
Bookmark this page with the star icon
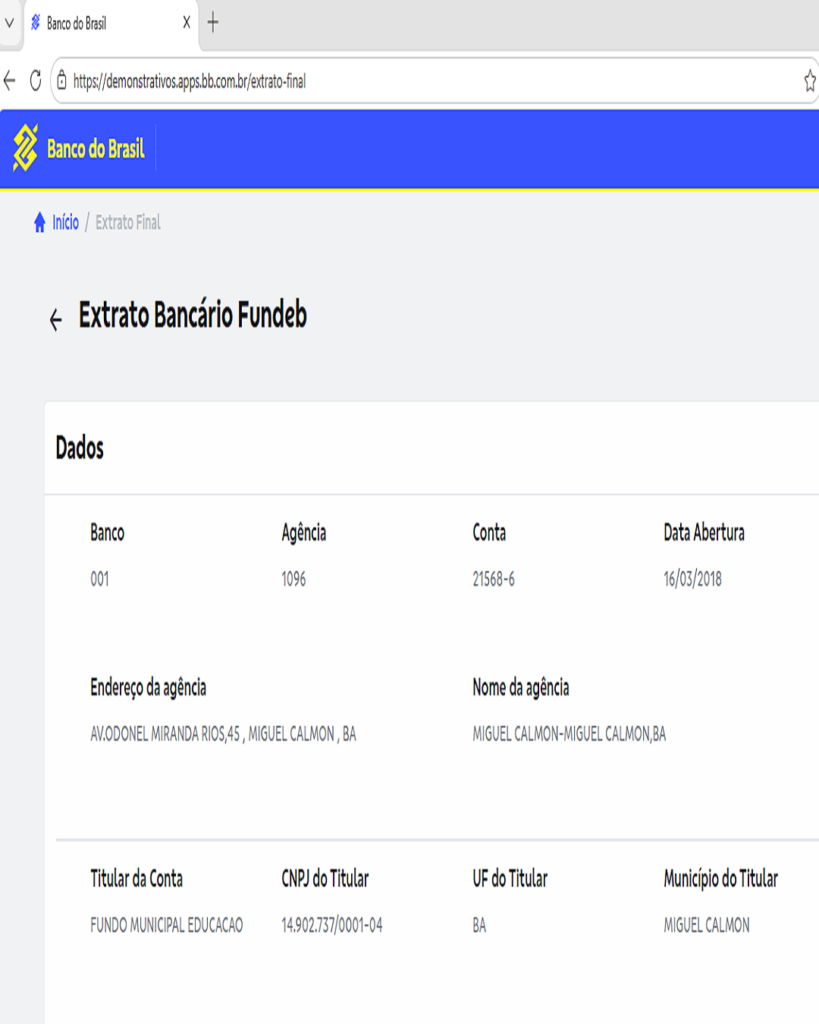809,81
